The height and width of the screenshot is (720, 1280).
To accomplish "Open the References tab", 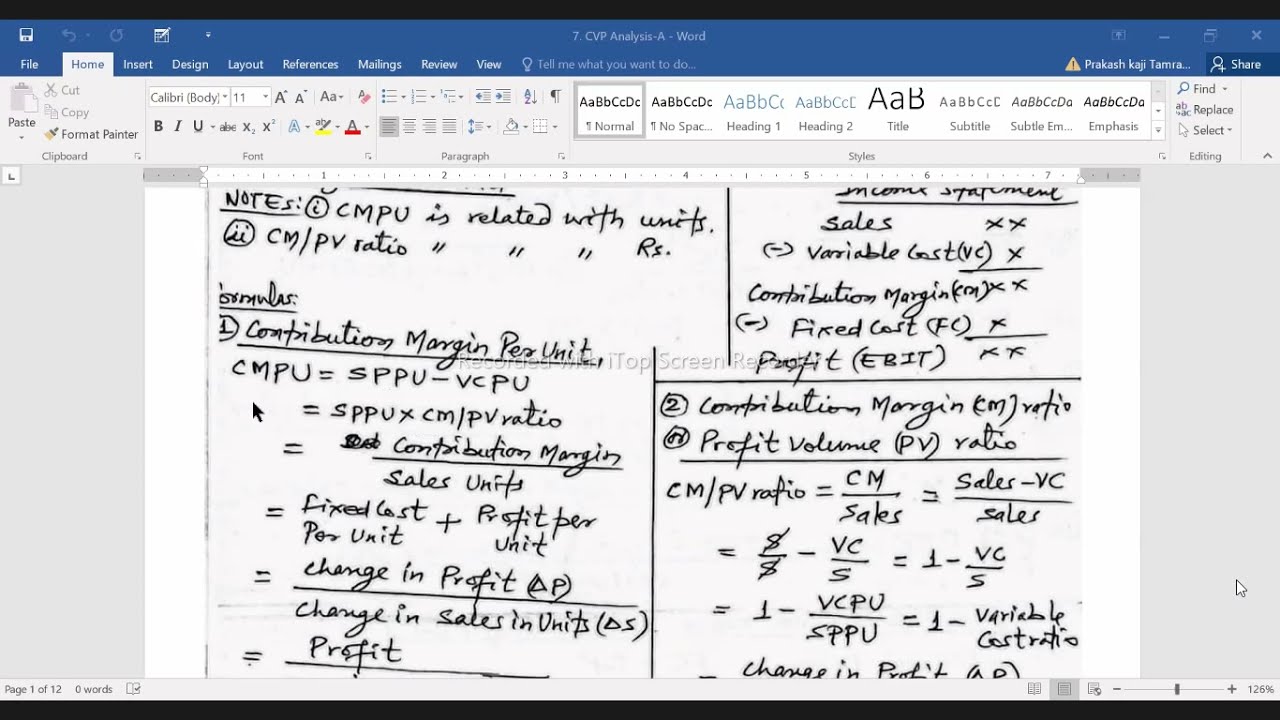I will (x=310, y=64).
